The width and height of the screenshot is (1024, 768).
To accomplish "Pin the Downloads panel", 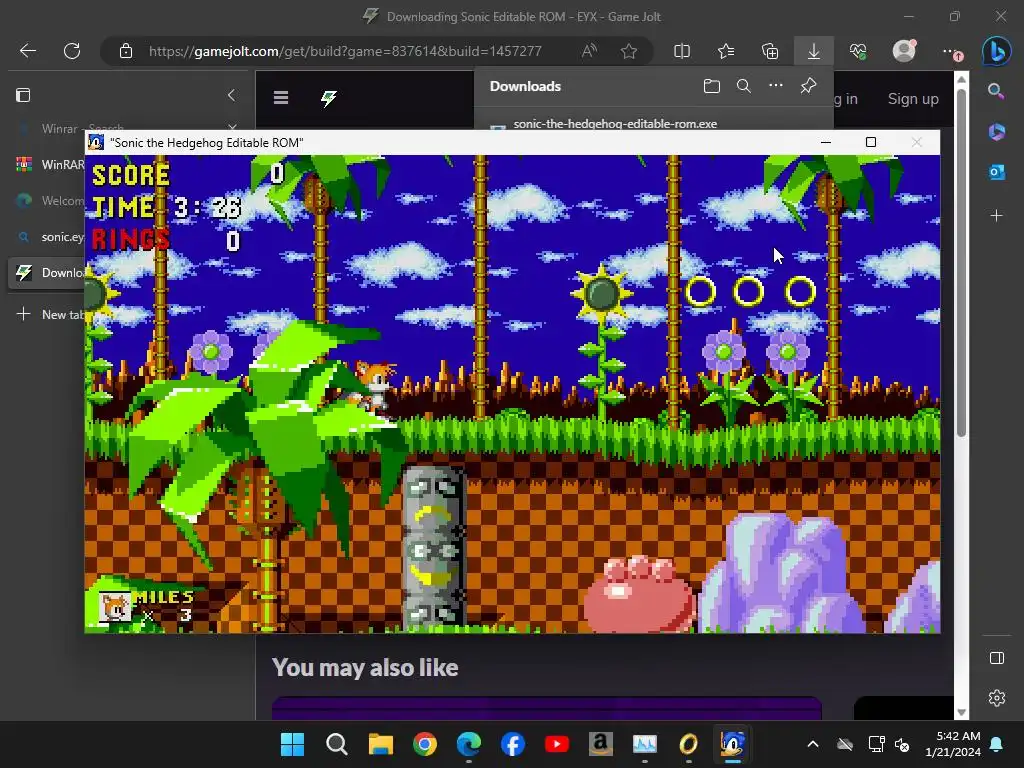I will pos(808,86).
